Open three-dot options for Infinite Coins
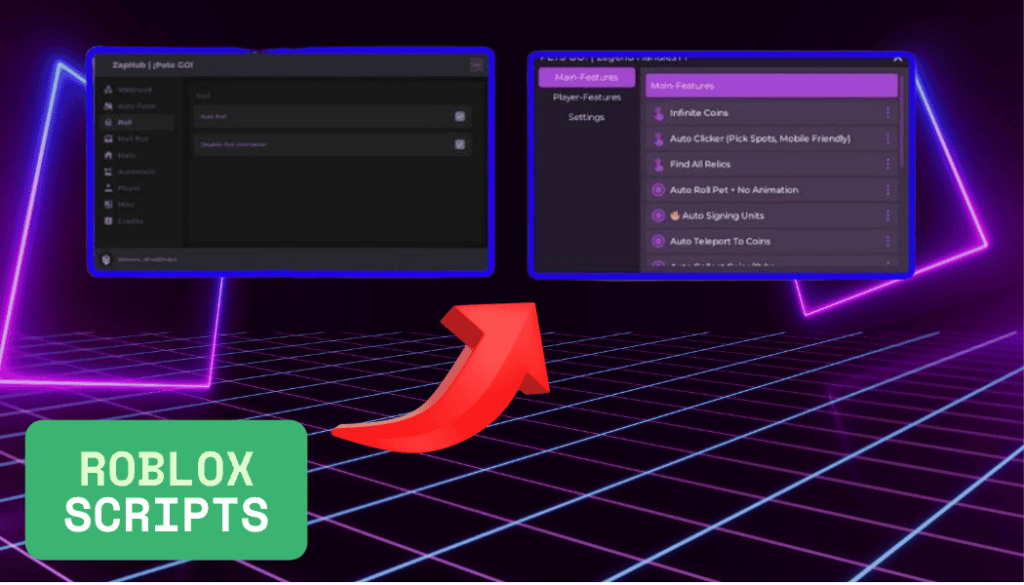This screenshot has width=1024, height=585. click(888, 113)
